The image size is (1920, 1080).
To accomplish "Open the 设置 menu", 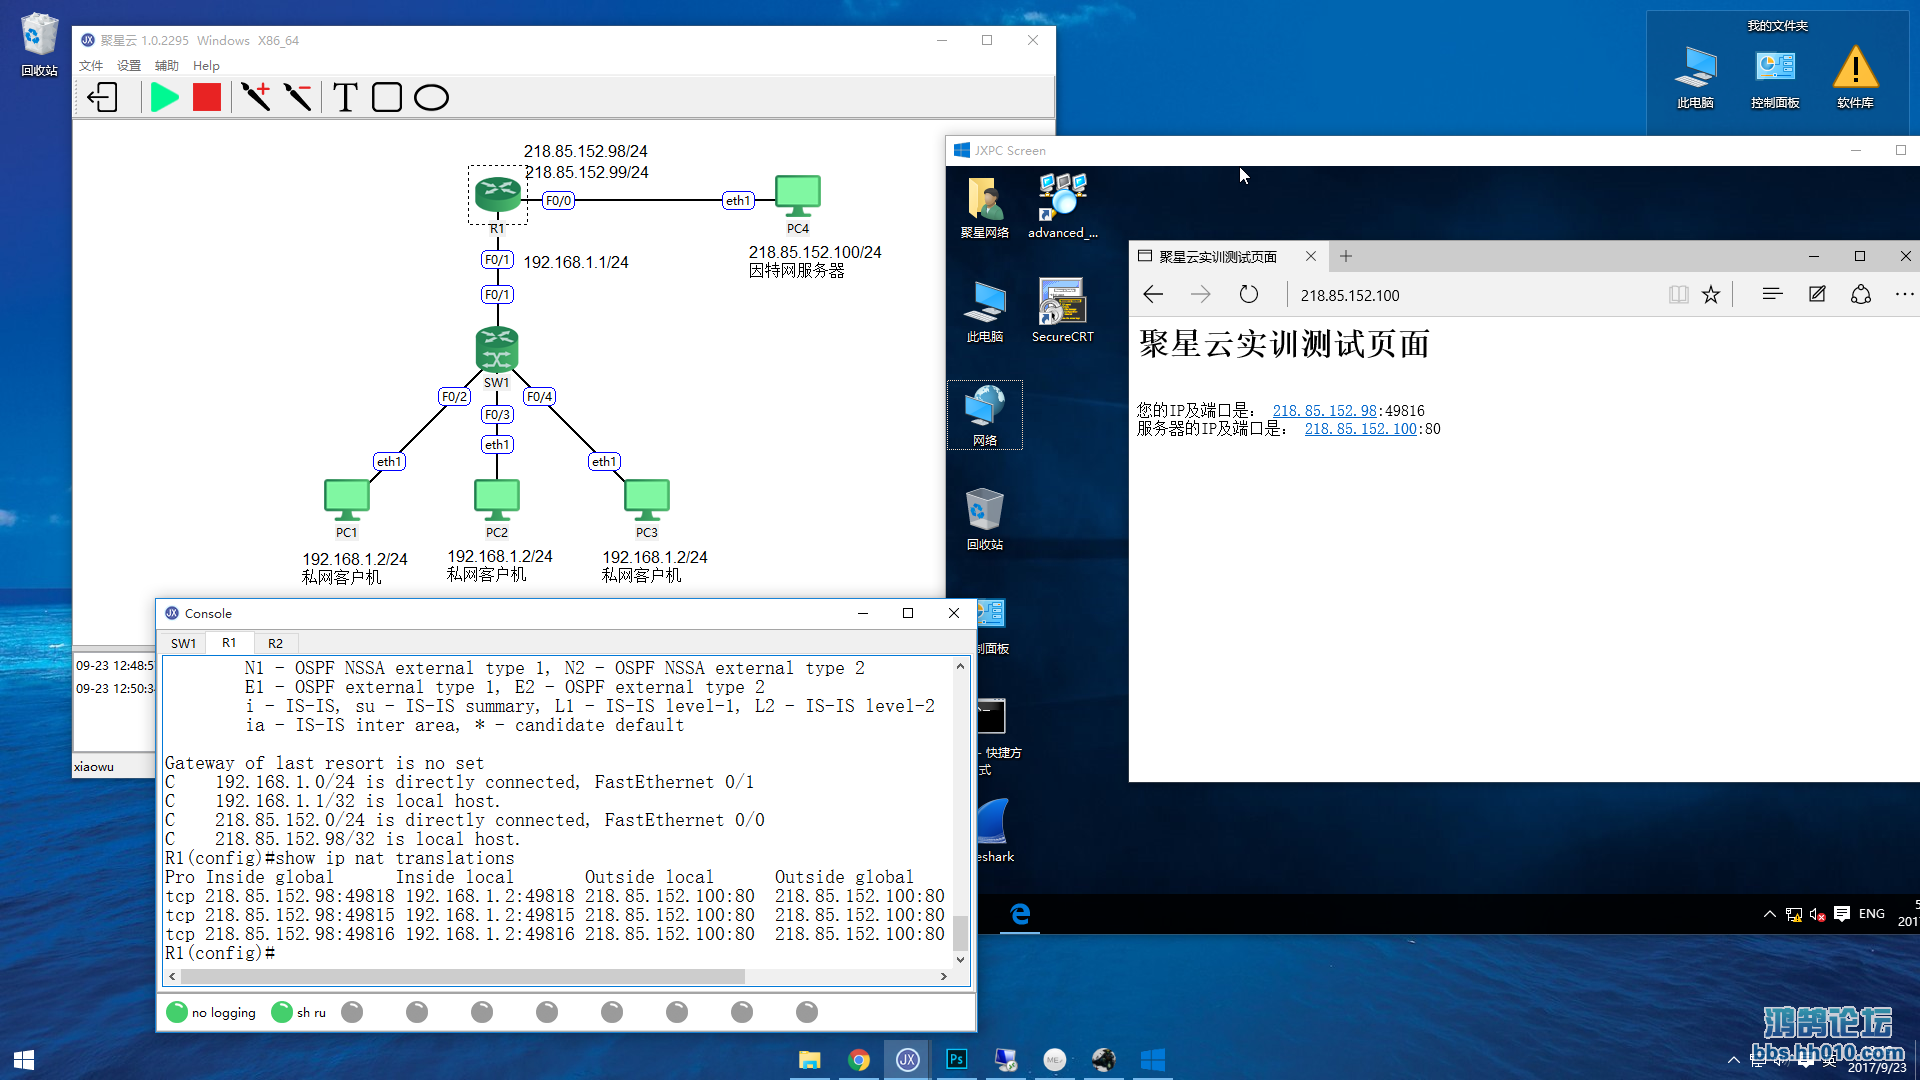I will (x=129, y=66).
